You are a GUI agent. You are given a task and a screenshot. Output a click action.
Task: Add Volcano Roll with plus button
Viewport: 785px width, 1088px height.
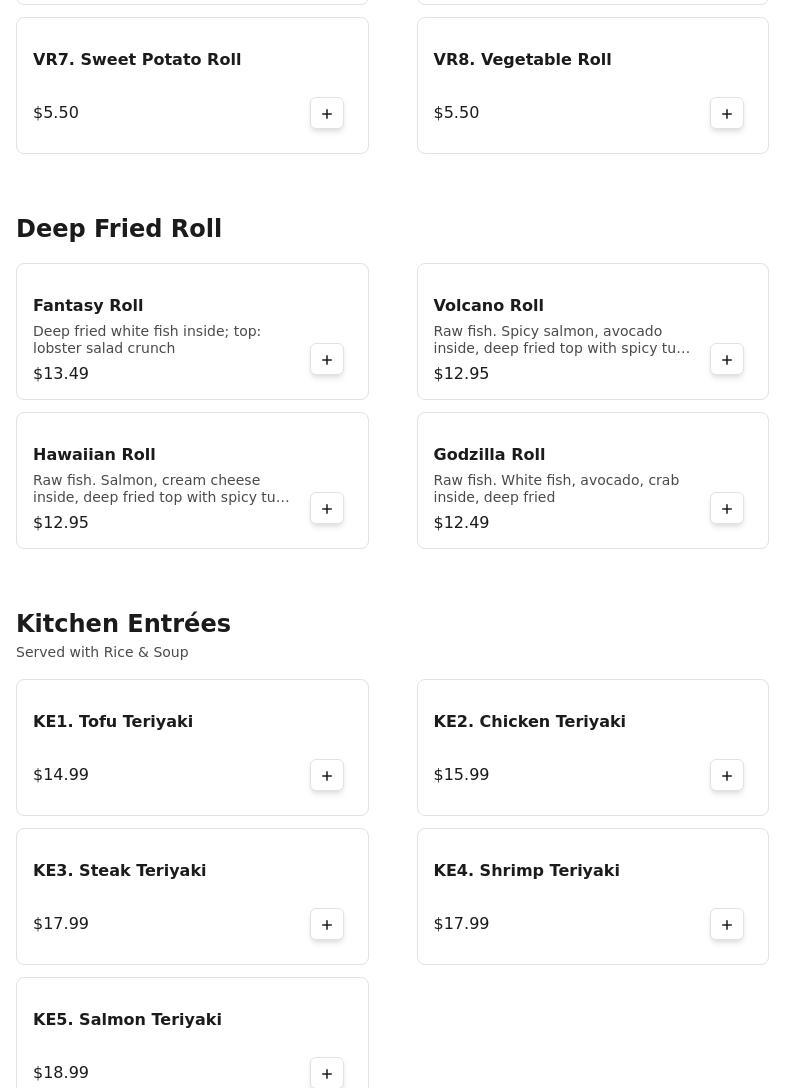point(727,360)
